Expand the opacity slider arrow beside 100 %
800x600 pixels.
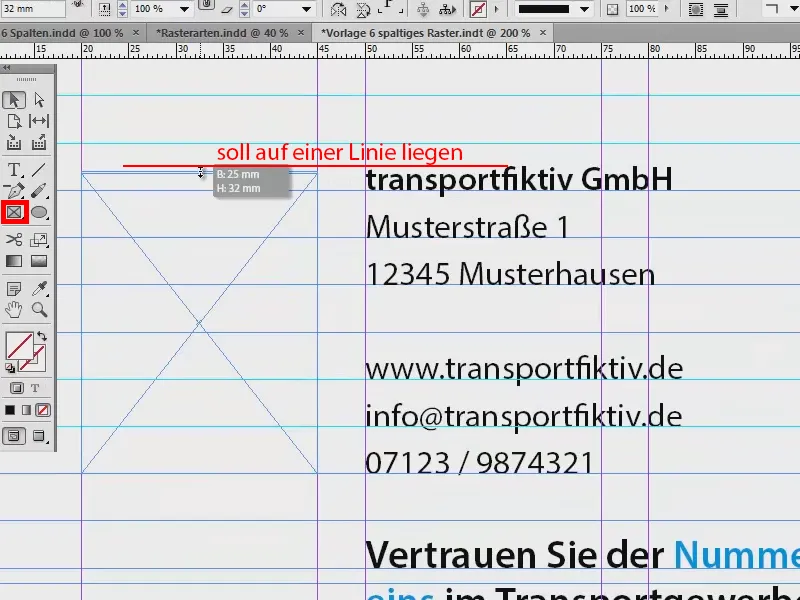coord(666,9)
